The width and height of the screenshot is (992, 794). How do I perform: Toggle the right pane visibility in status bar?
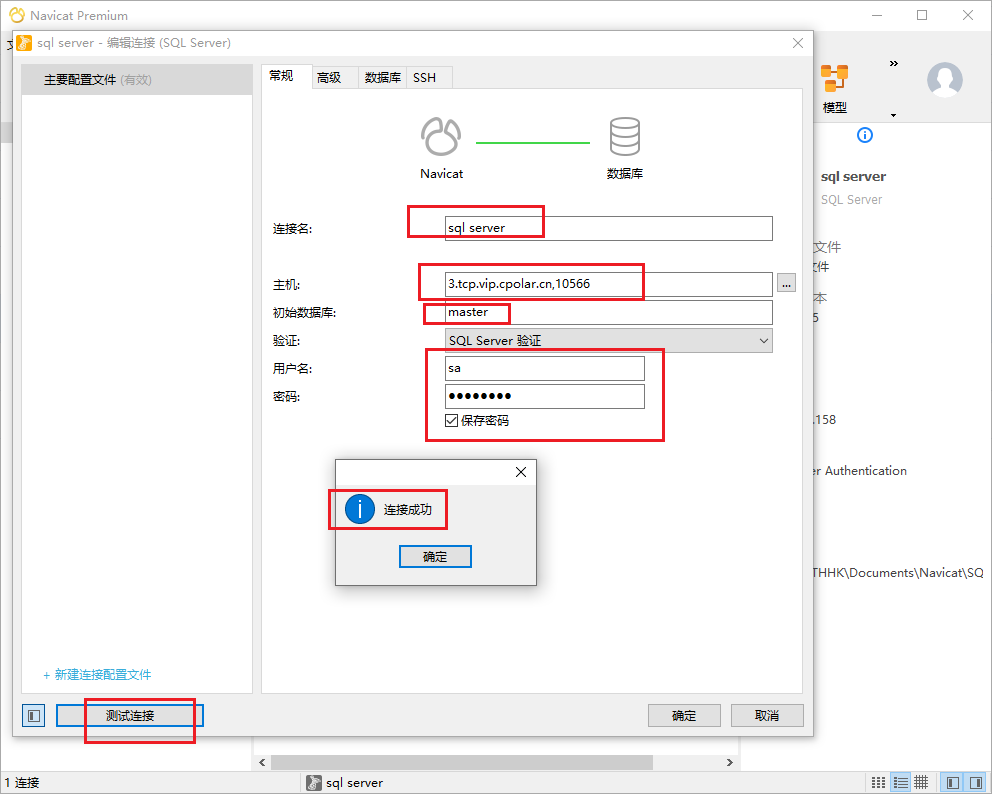[x=975, y=782]
